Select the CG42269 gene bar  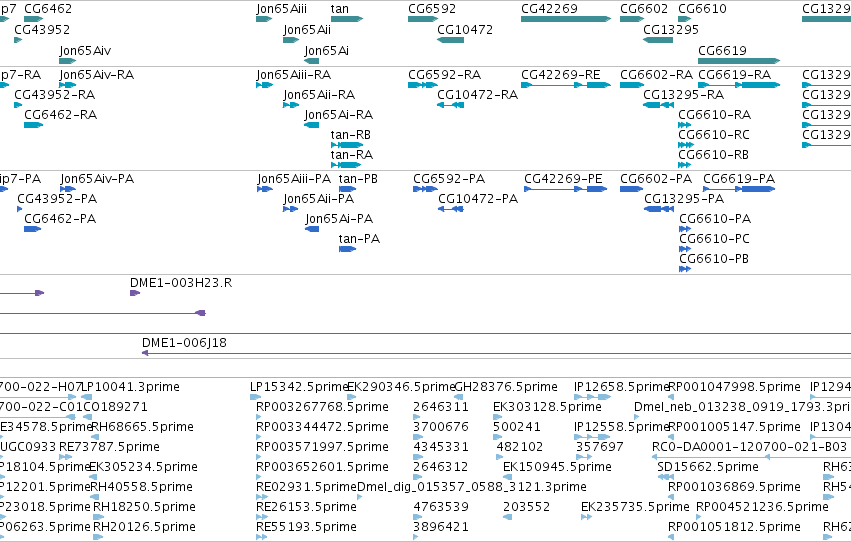coord(566,19)
